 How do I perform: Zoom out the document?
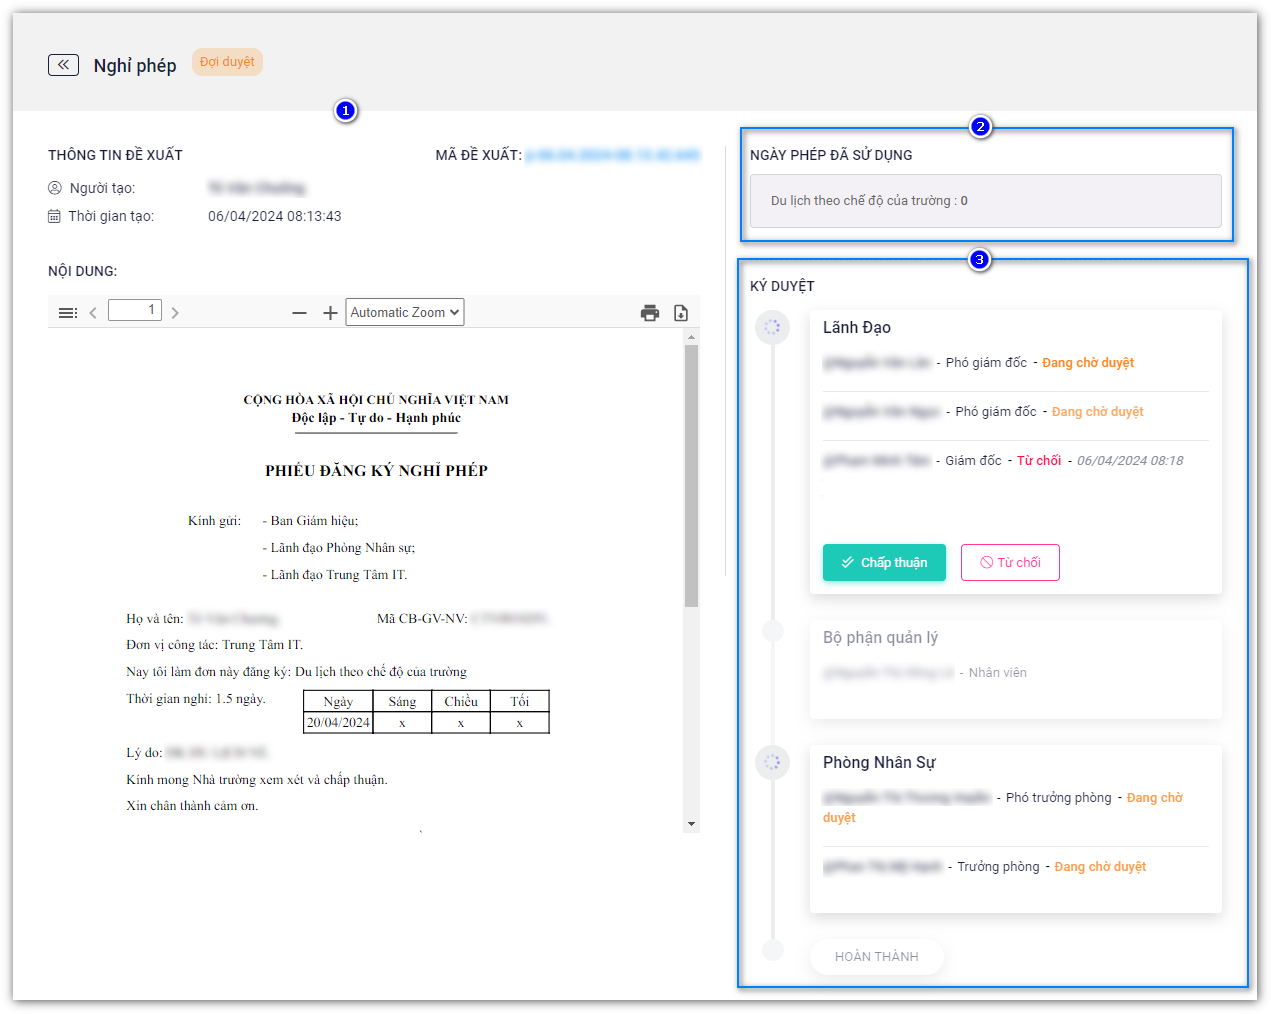point(299,313)
